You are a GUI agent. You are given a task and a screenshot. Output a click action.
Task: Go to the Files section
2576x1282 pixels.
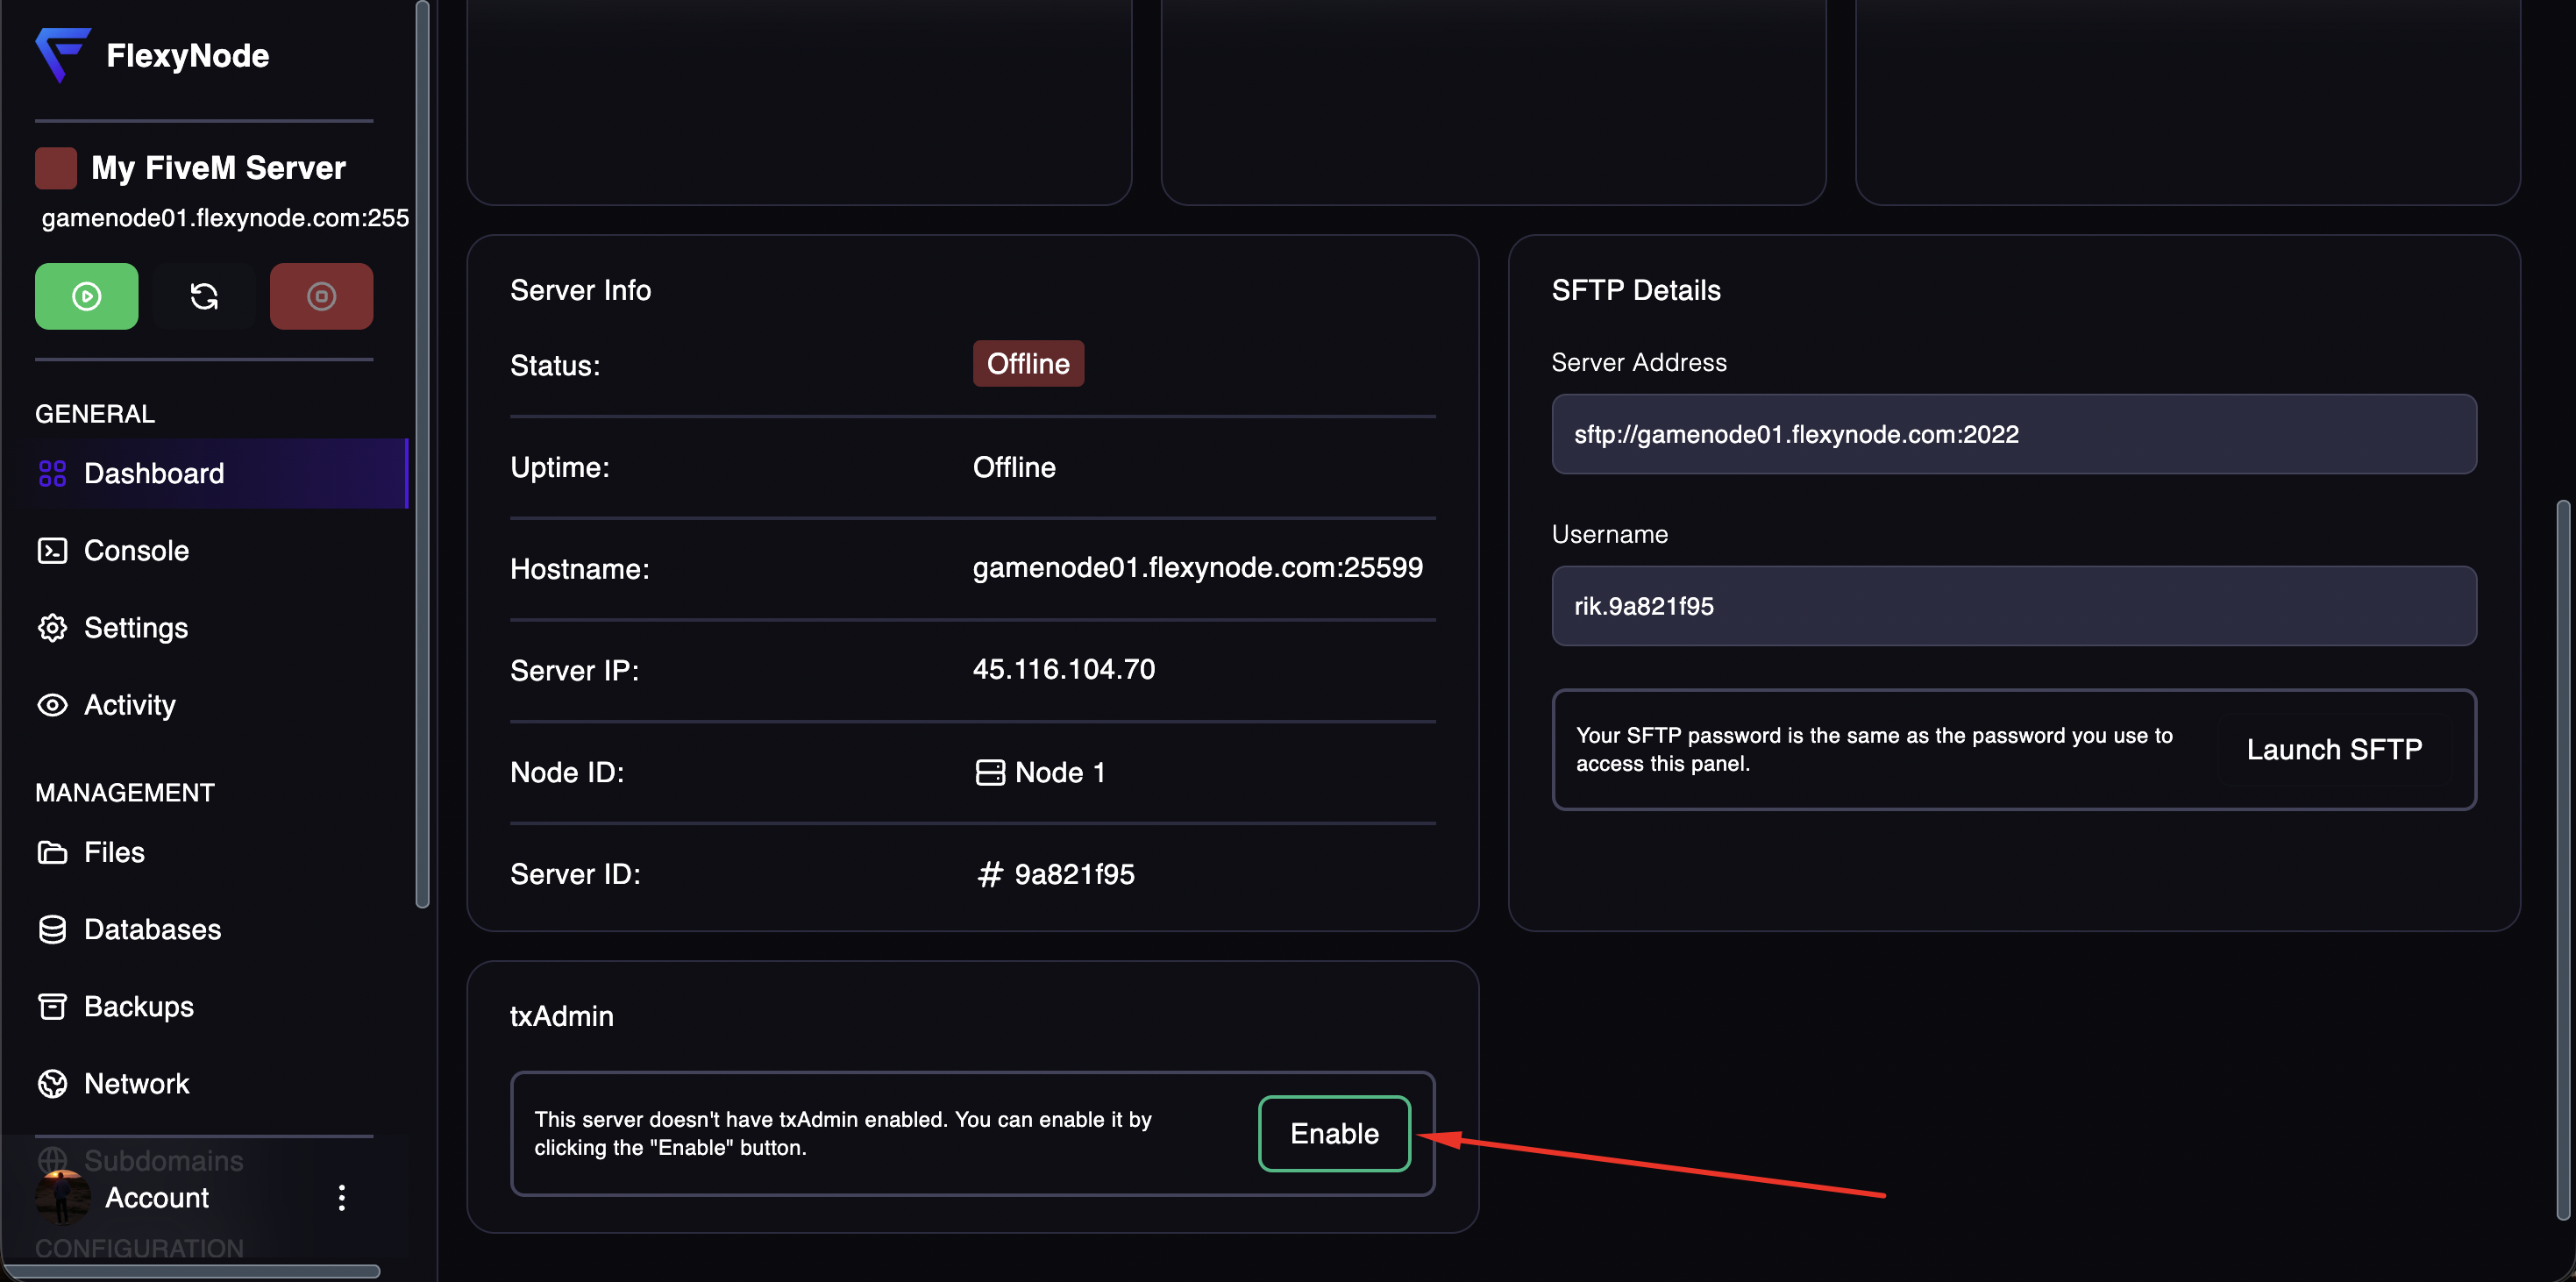click(114, 852)
